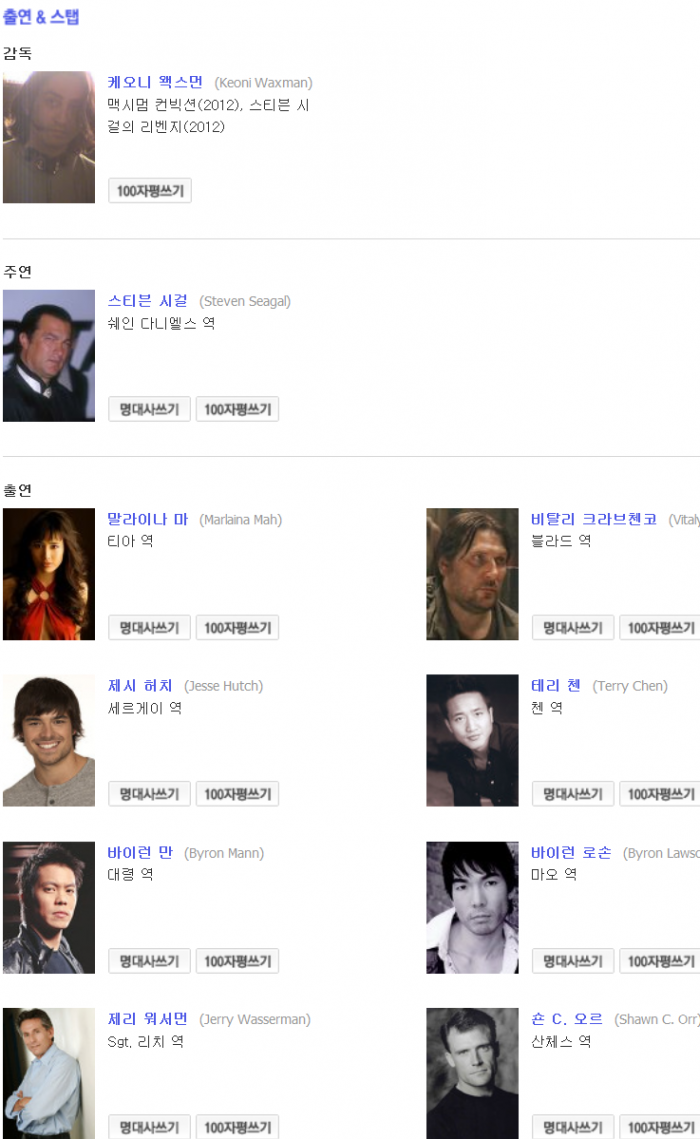Image resolution: width=700 pixels, height=1139 pixels.
Task: Click 명대사쓰기 button for 티아 역
Action: (x=149, y=628)
